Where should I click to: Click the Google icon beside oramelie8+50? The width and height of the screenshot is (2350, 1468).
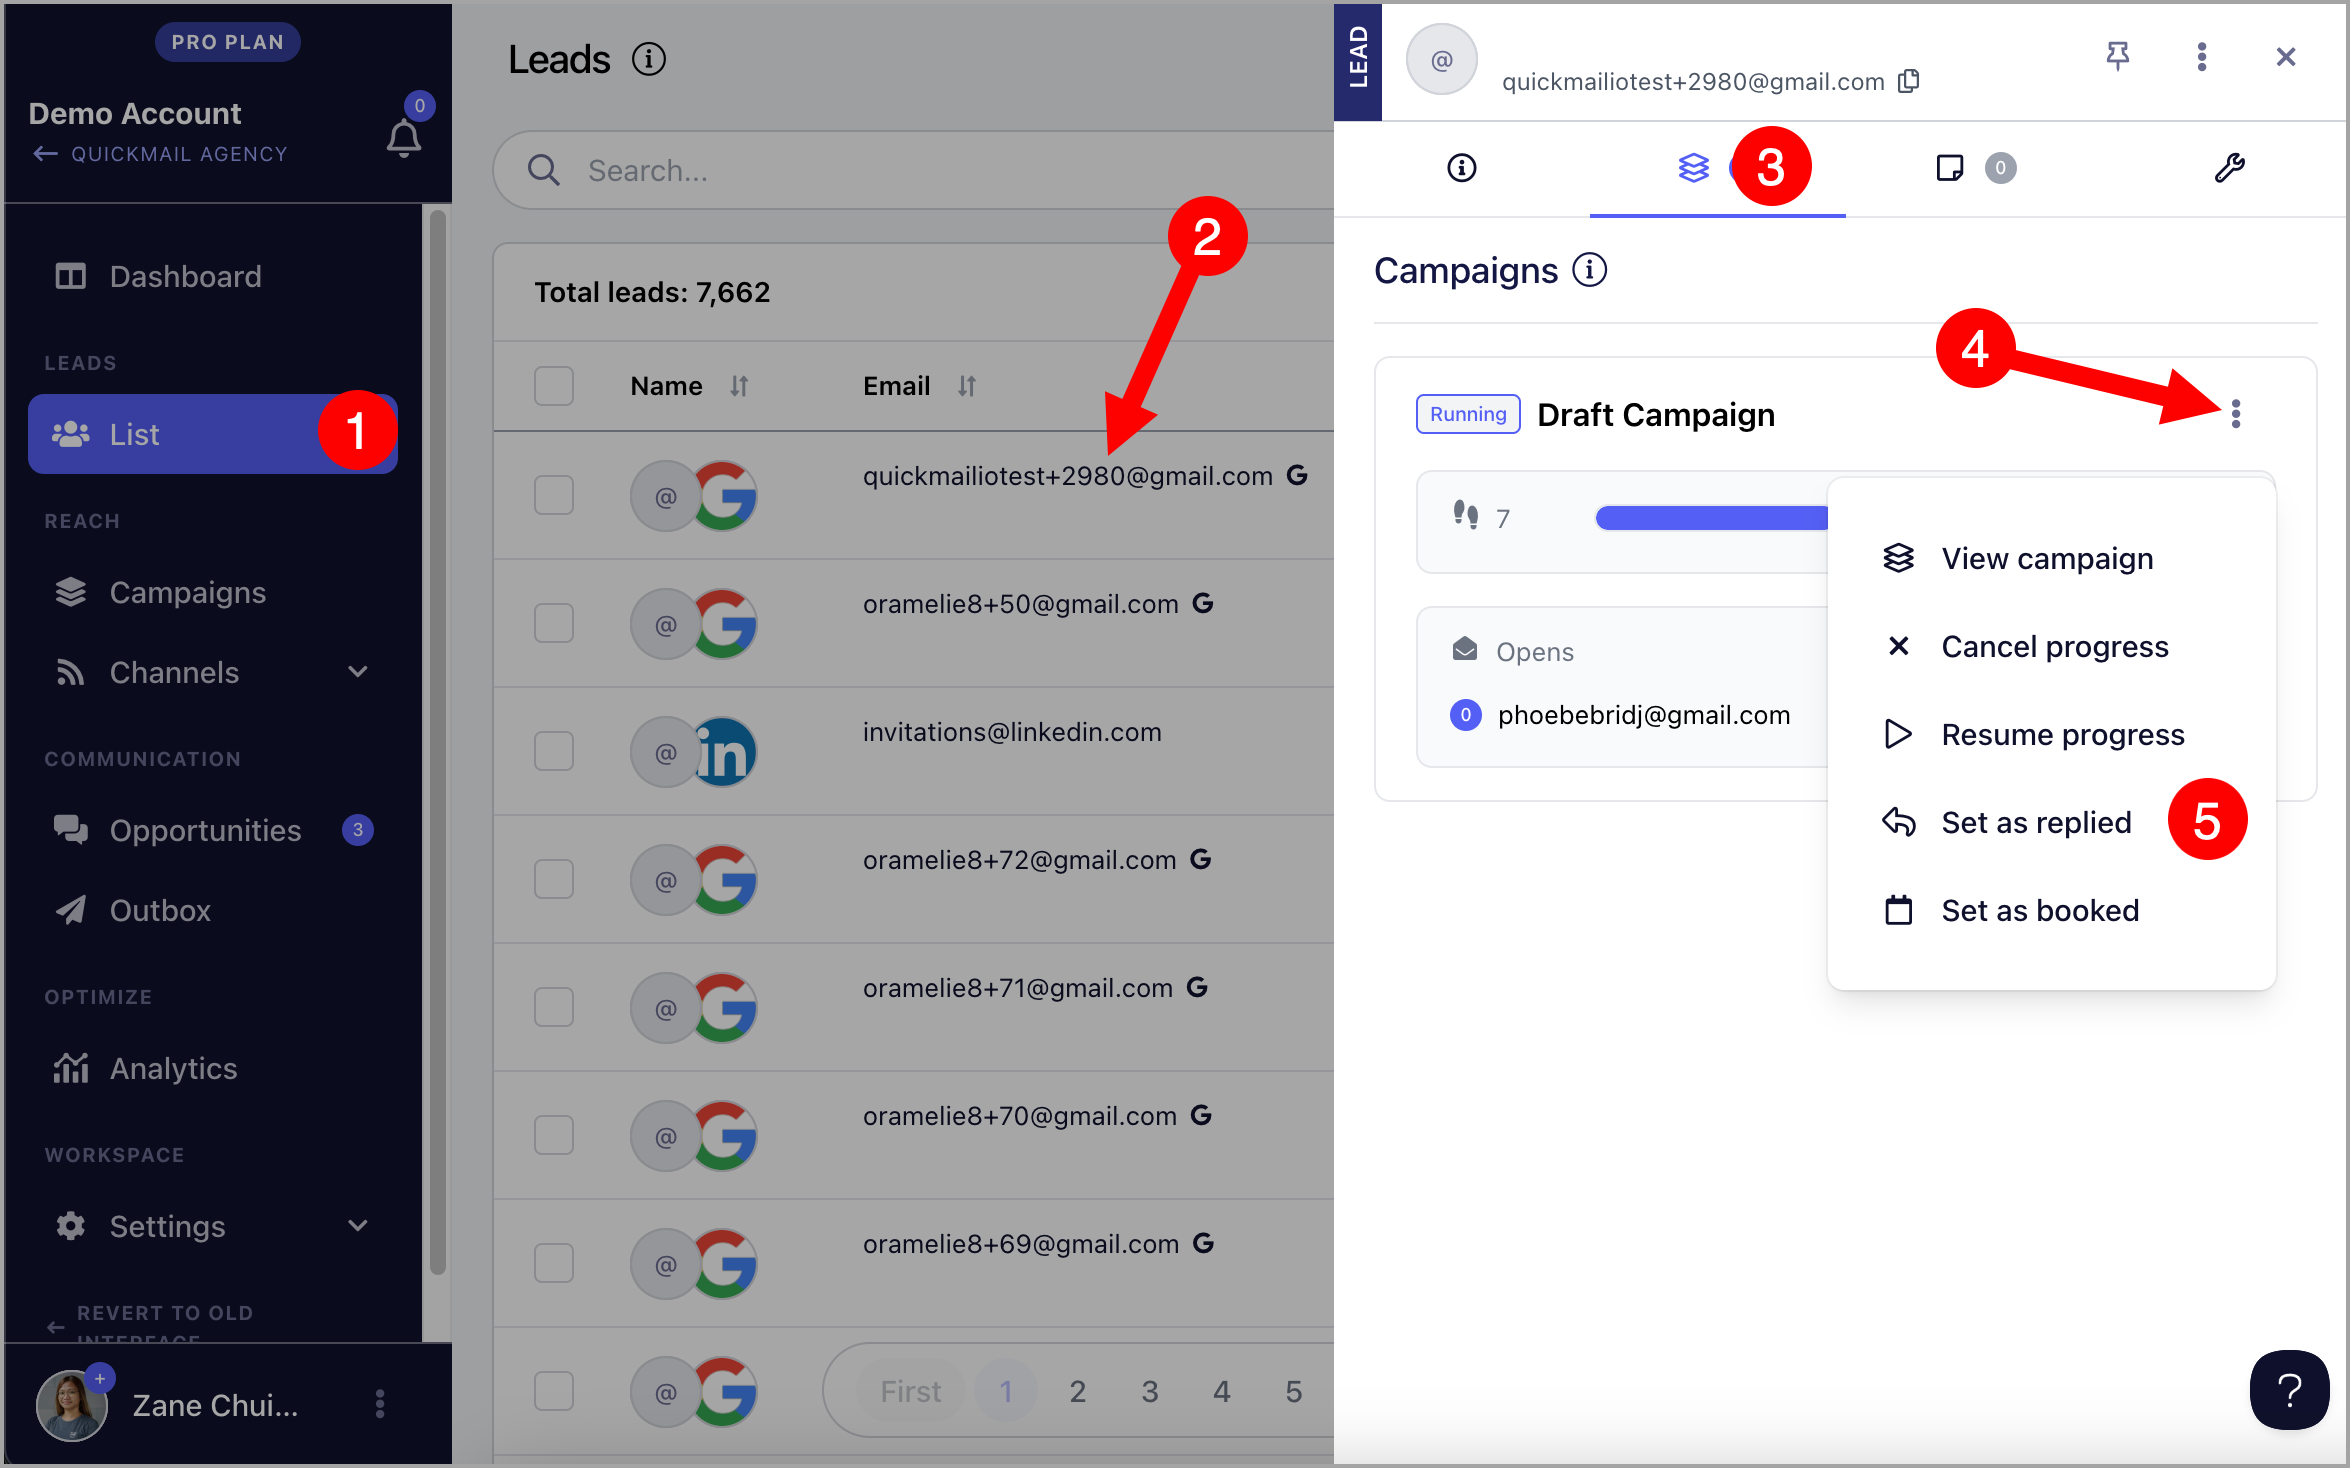(x=1203, y=603)
